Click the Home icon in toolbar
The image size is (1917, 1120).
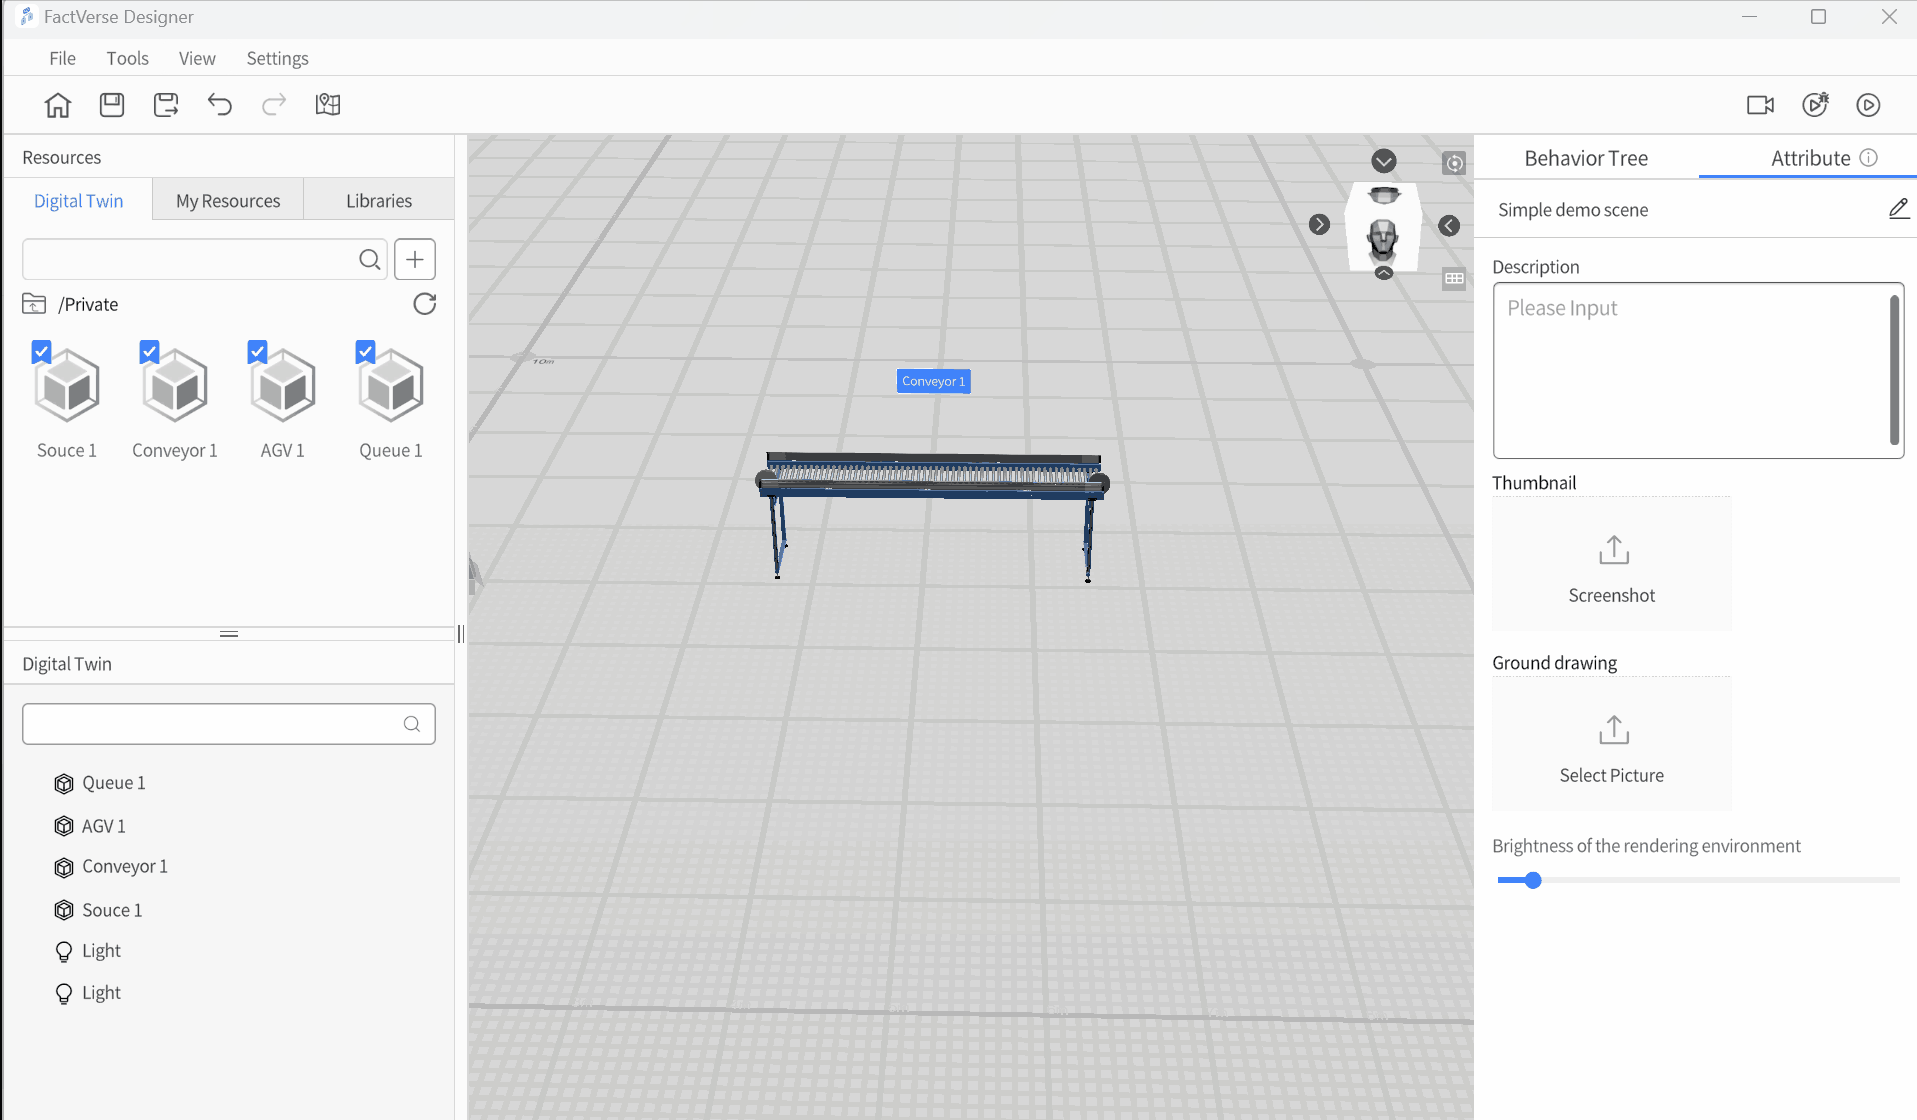click(58, 105)
